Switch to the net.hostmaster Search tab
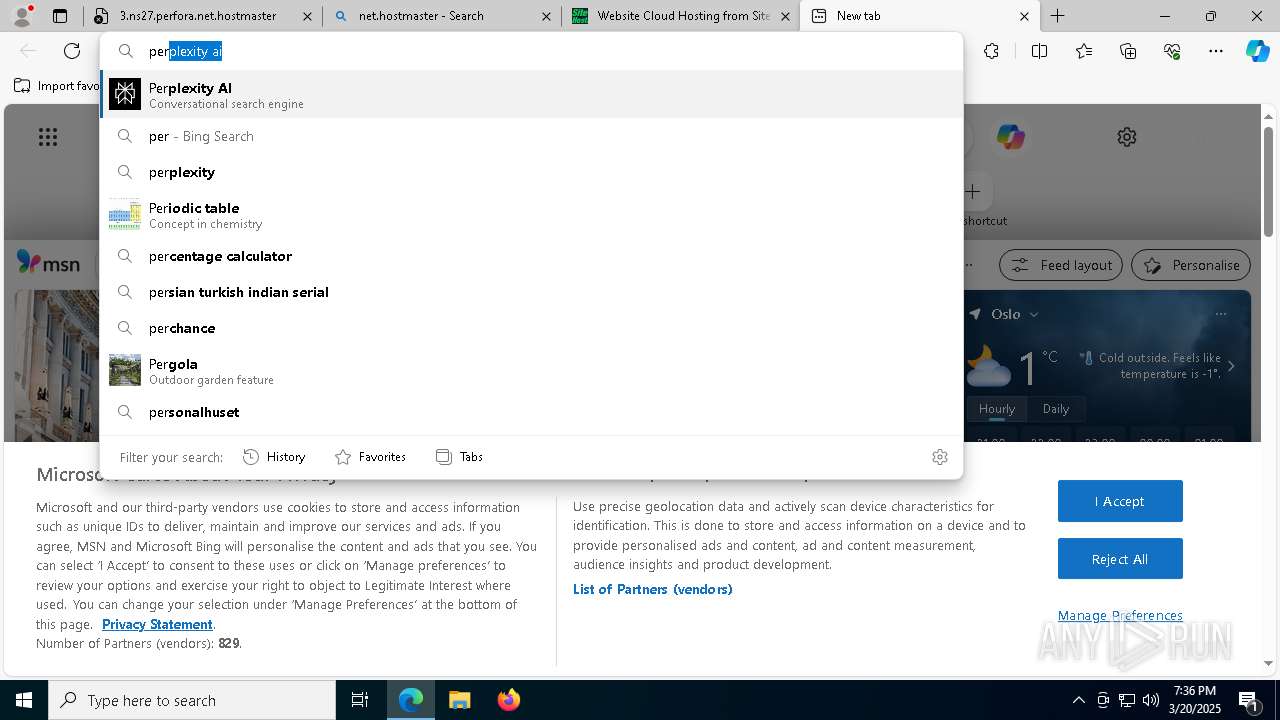 pos(442,16)
